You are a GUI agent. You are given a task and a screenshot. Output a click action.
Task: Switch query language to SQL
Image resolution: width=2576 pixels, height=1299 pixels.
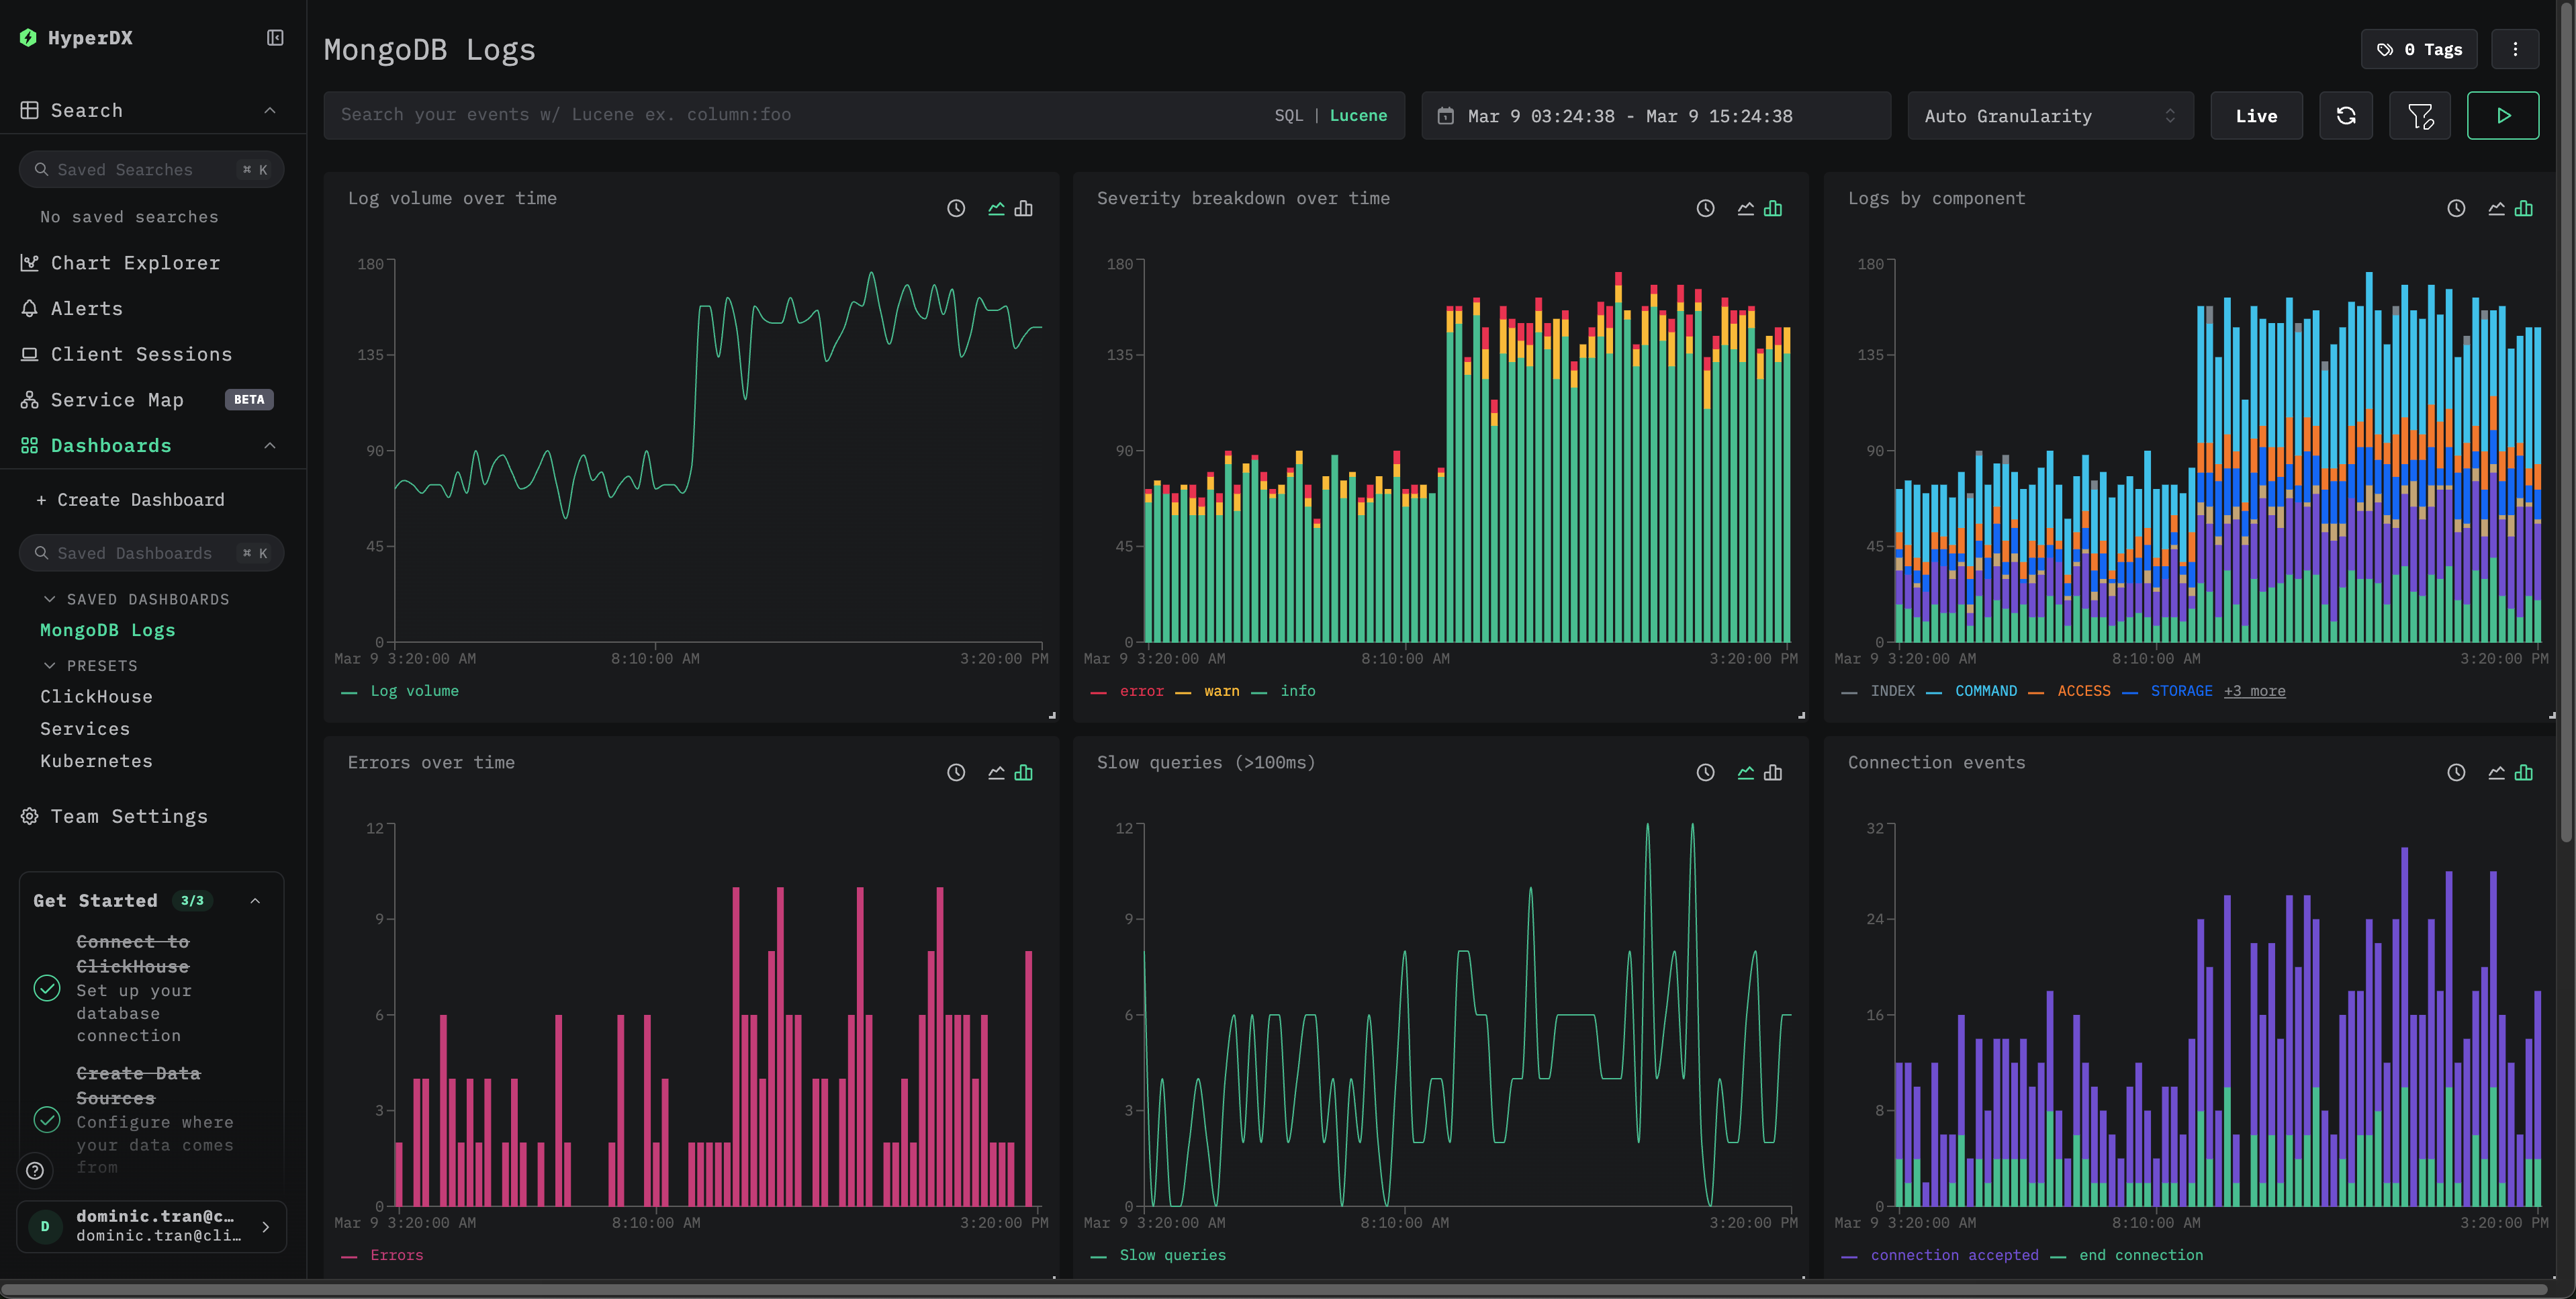[1289, 115]
